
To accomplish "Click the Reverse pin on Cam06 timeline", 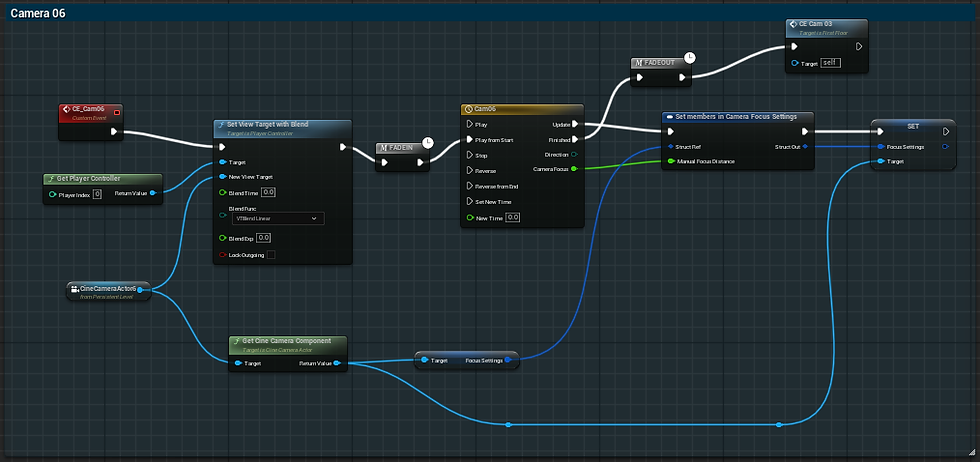I will pyautogui.click(x=471, y=171).
